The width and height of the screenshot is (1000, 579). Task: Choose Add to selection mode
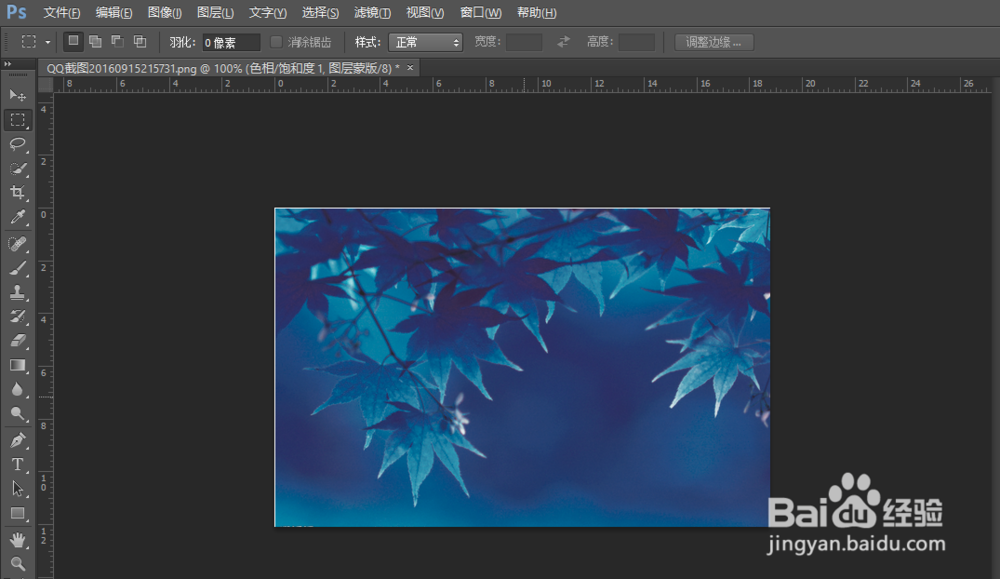point(95,41)
